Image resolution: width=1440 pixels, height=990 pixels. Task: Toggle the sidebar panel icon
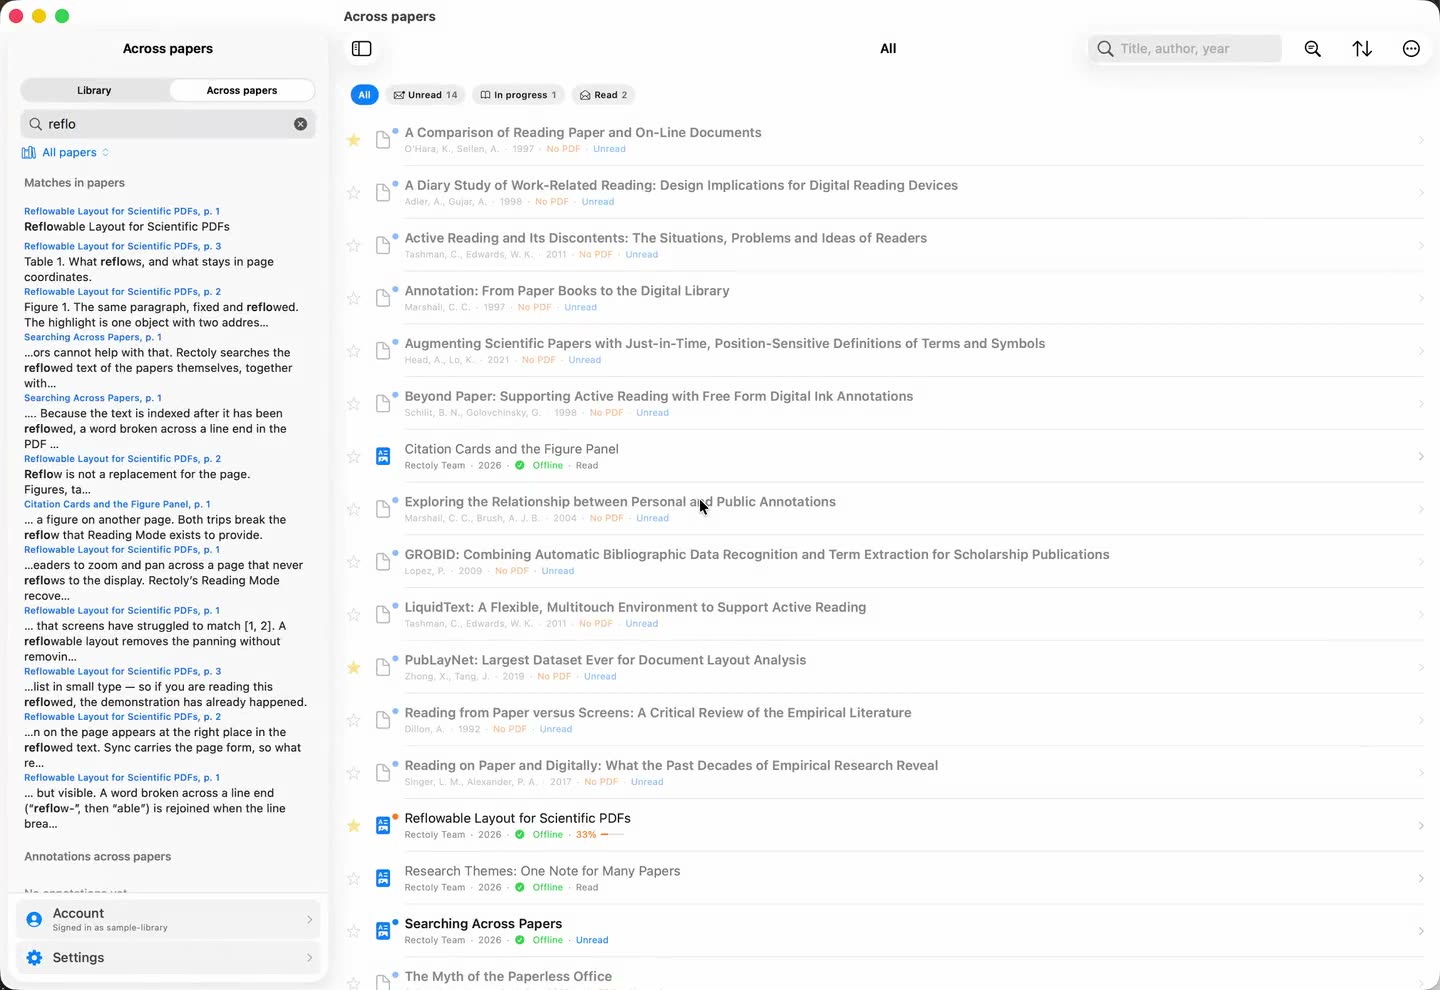point(362,49)
